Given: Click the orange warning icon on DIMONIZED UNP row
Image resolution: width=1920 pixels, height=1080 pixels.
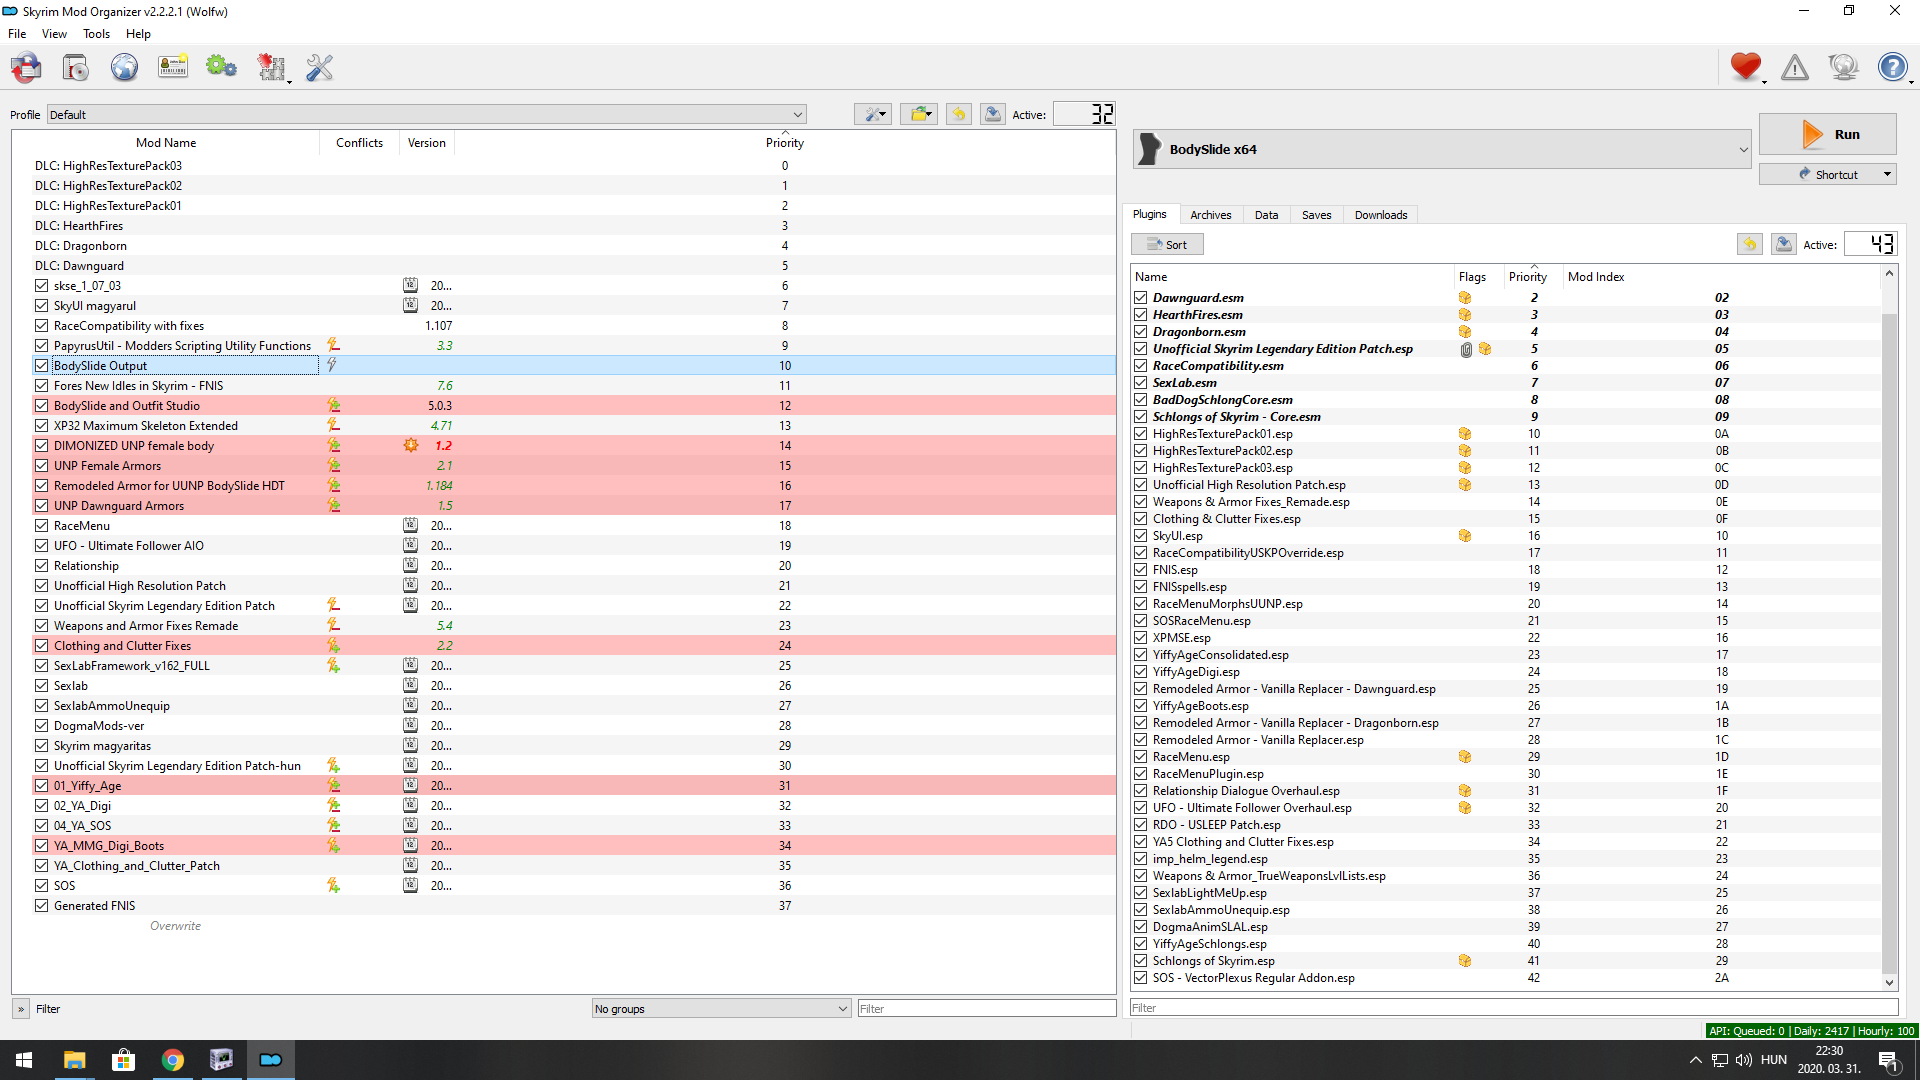Looking at the screenshot, I should point(411,445).
